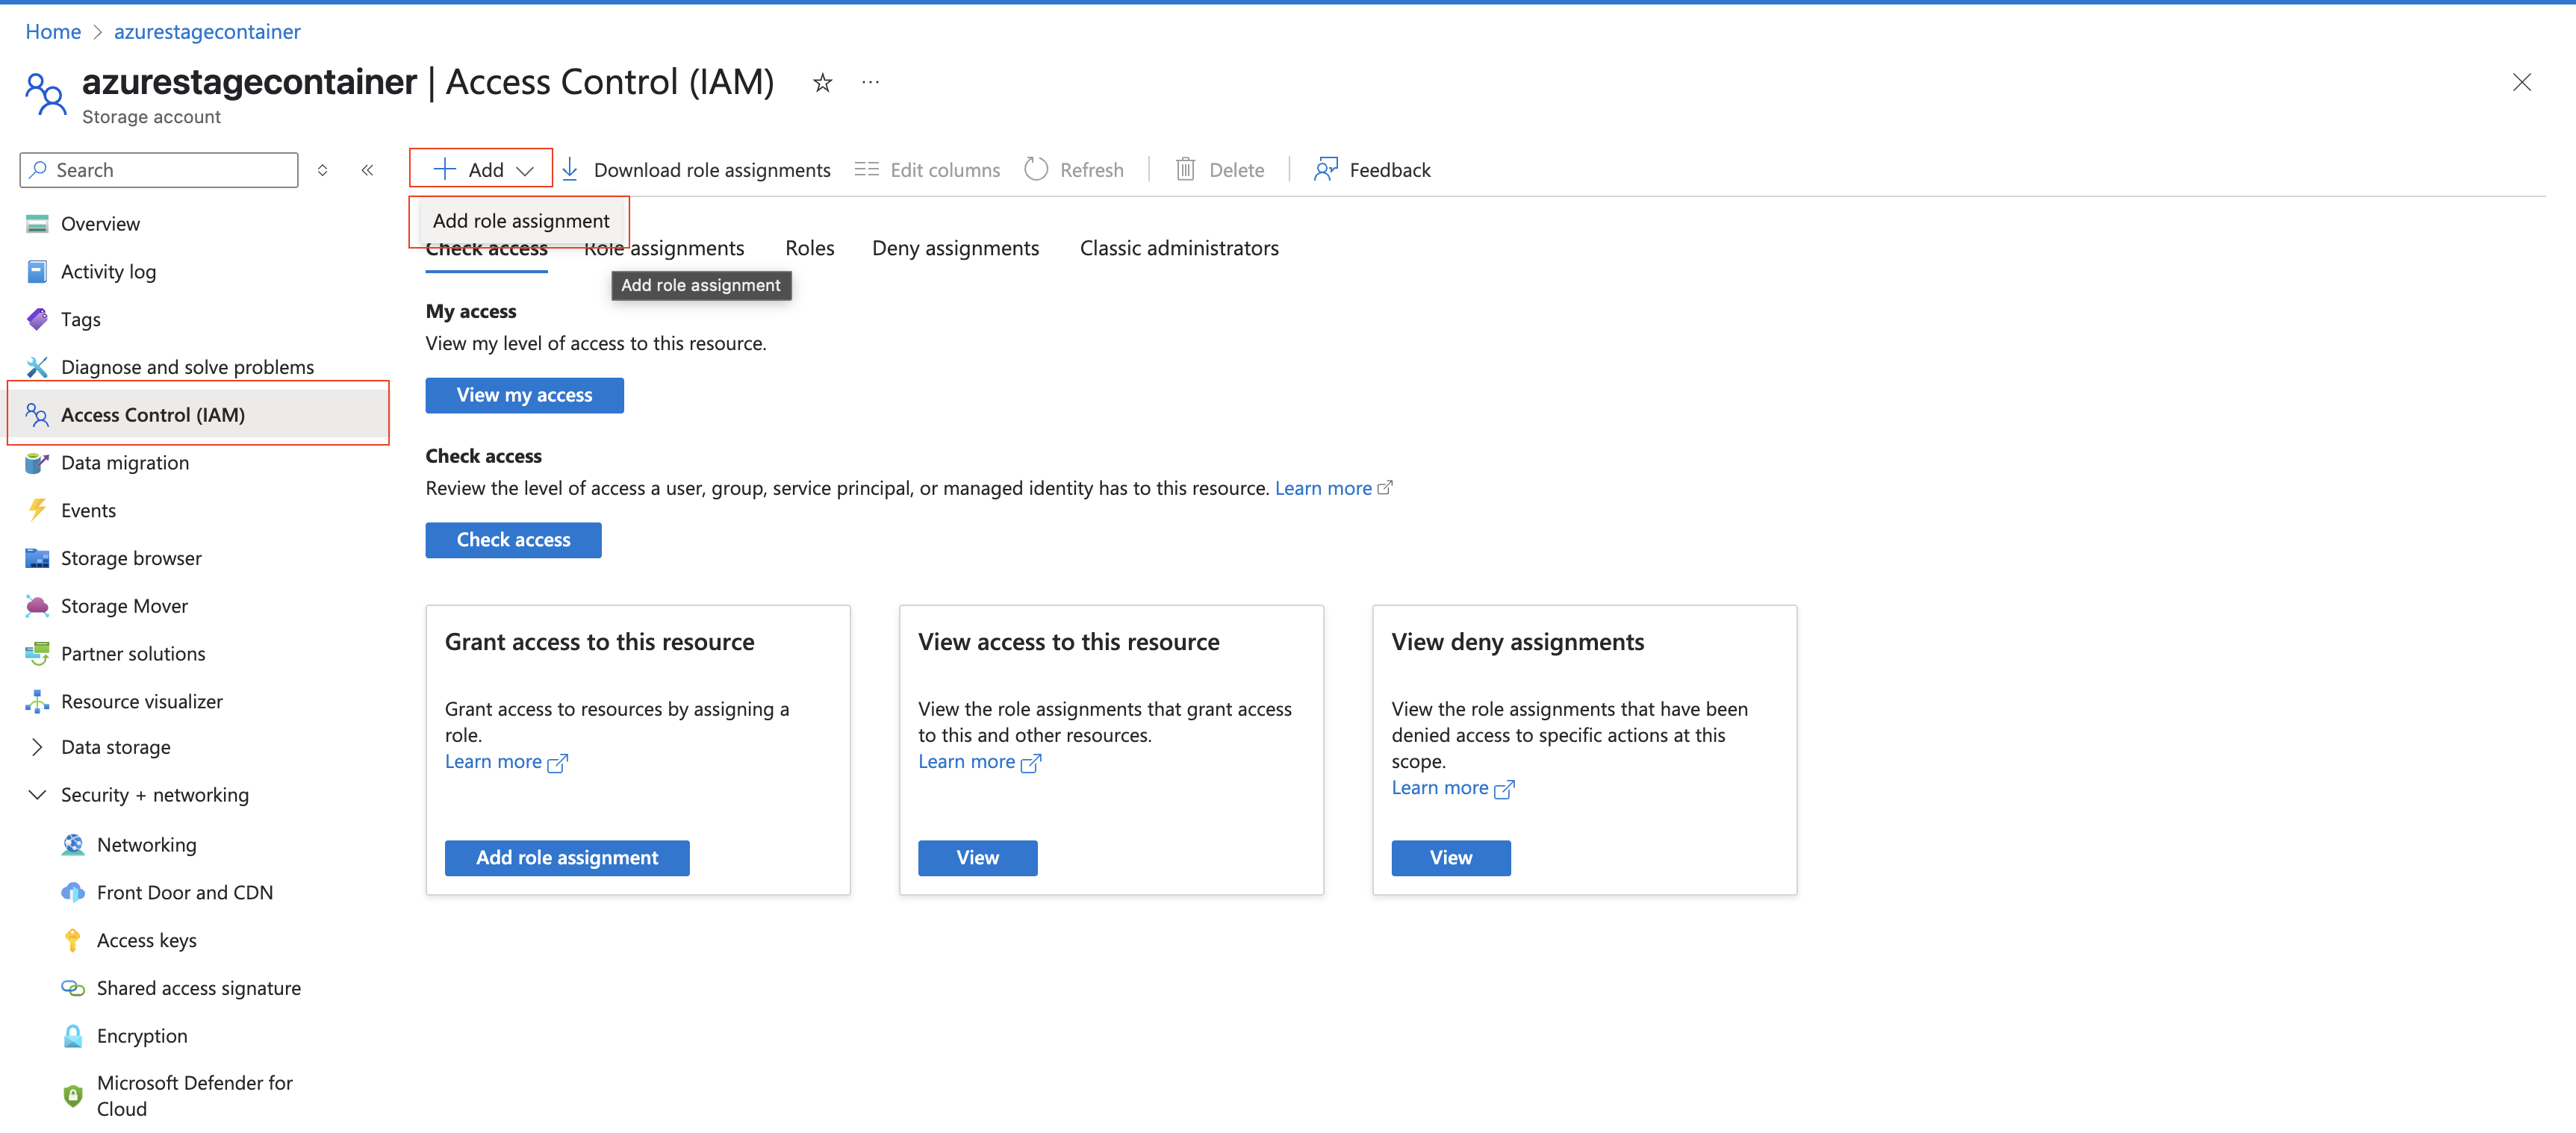The width and height of the screenshot is (2576, 1133).
Task: Favorite this page with star icon
Action: click(x=822, y=83)
